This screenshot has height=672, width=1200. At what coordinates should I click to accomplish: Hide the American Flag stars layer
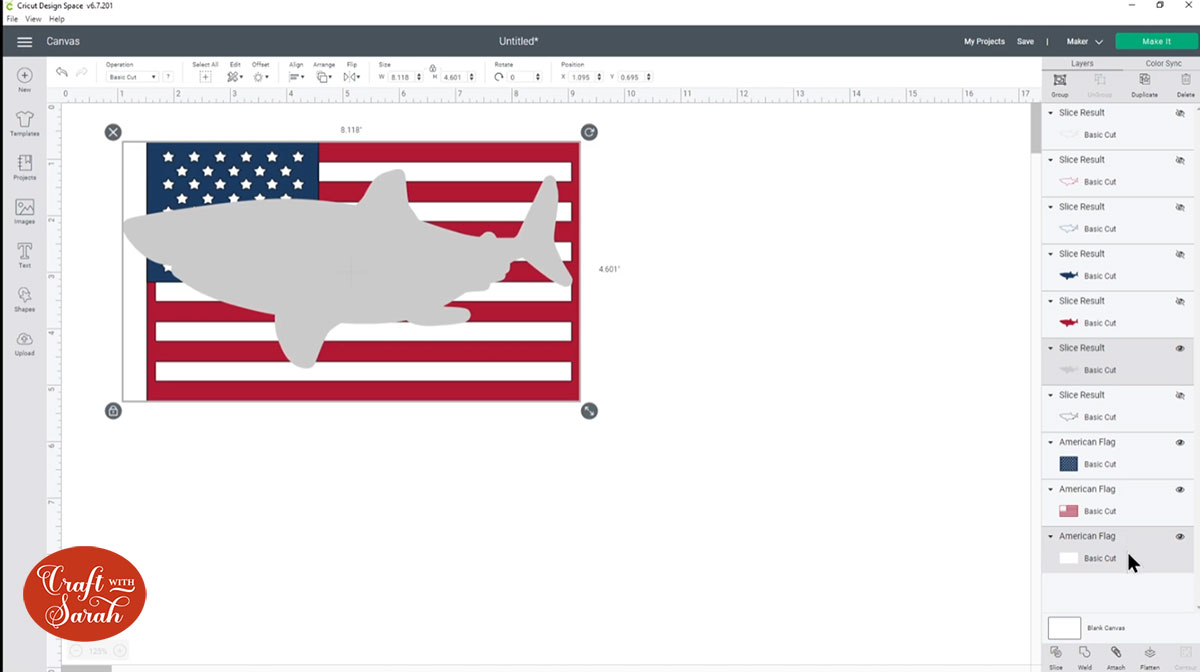click(x=1180, y=442)
